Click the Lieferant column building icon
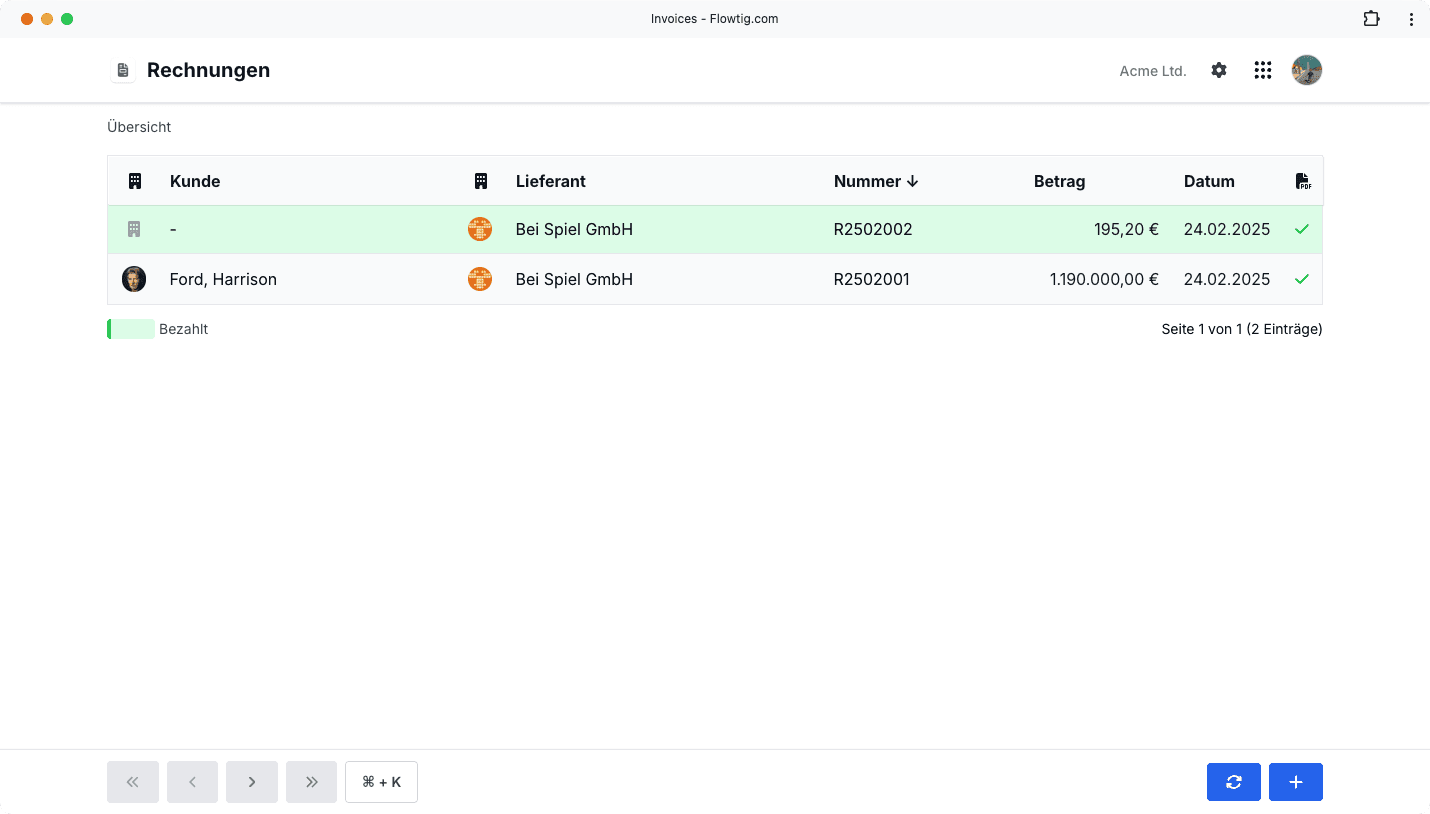 click(x=481, y=181)
